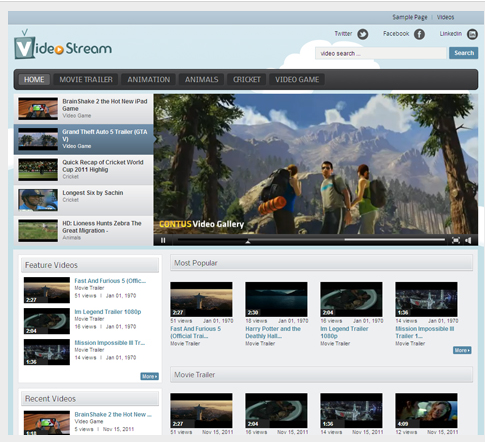This screenshot has height=442, width=485.
Task: Select BrainShake 2 iPad Game playlist item
Action: click(x=83, y=109)
